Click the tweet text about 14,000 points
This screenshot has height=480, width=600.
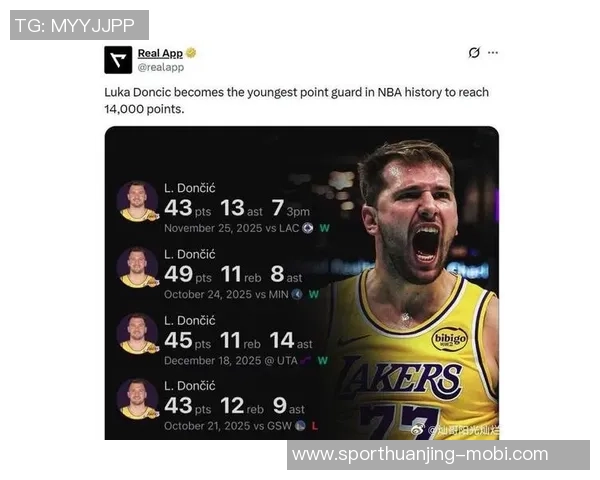(297, 101)
